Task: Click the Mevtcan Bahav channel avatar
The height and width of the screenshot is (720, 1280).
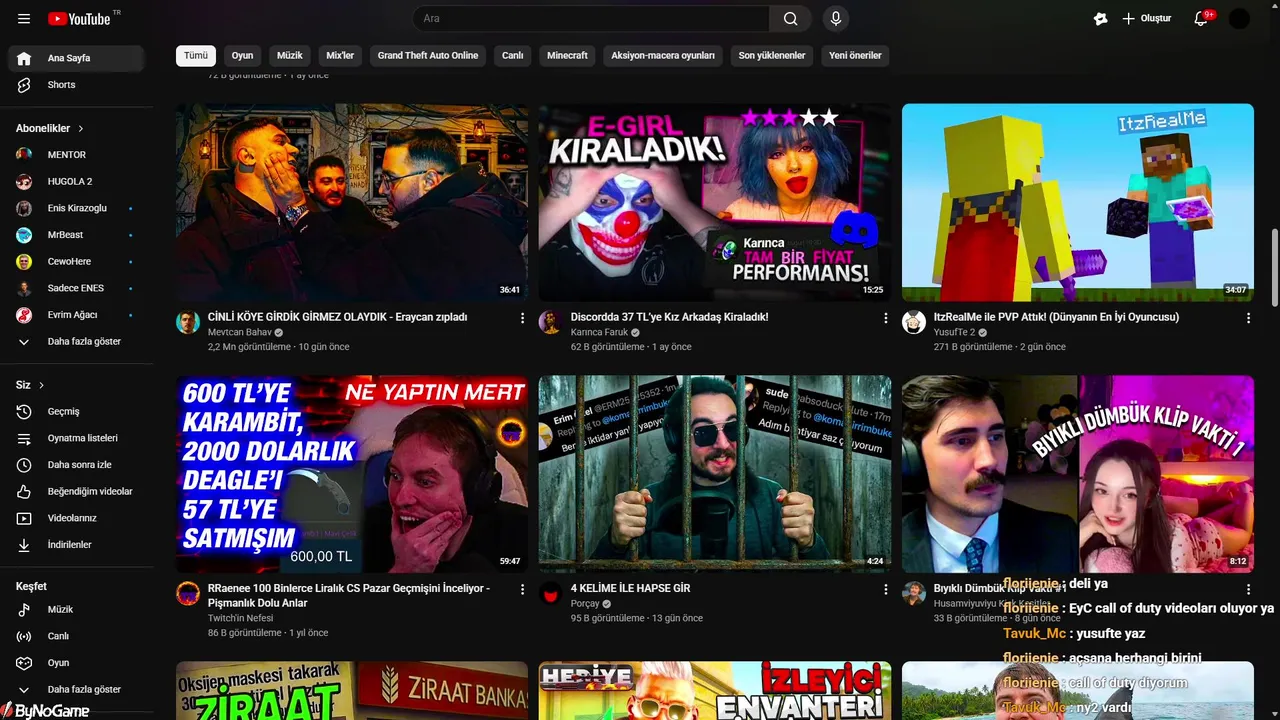Action: 188,322
